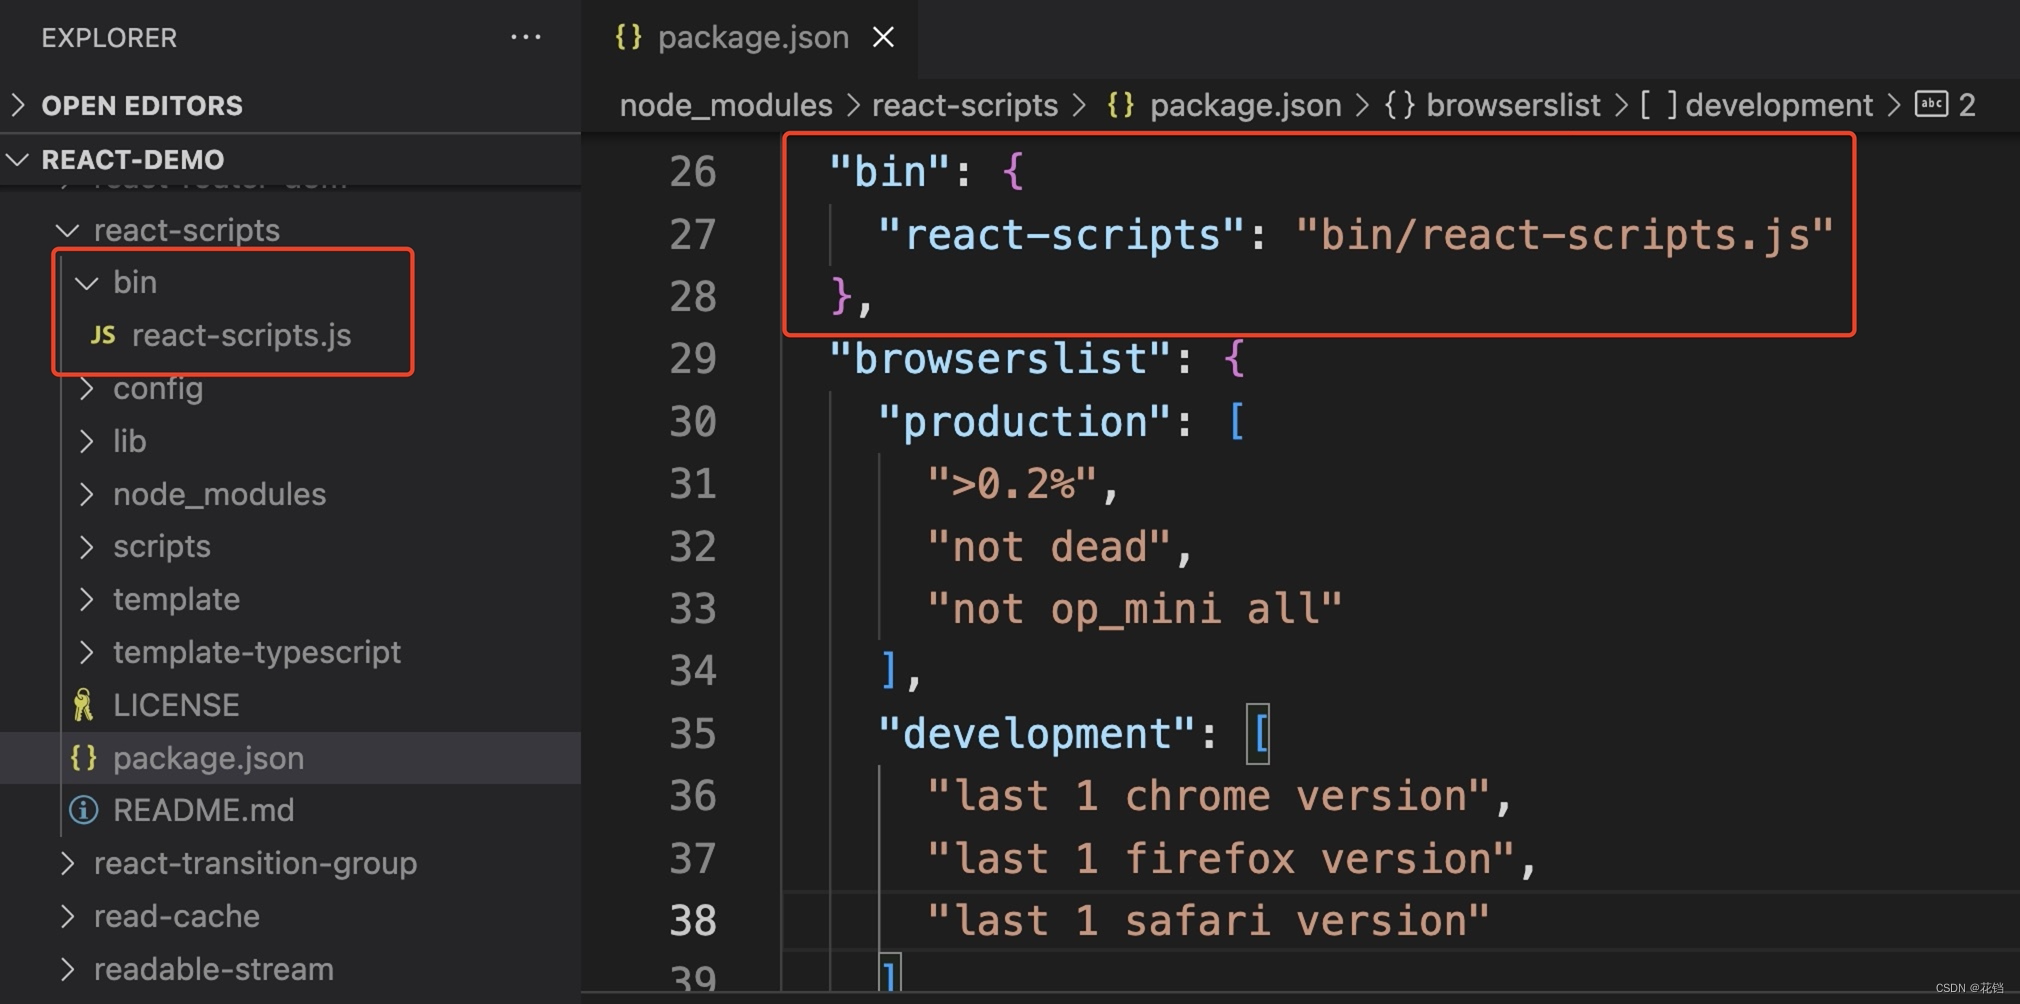2020x1004 pixels.
Task: Click the "production" key
Action: (1025, 422)
